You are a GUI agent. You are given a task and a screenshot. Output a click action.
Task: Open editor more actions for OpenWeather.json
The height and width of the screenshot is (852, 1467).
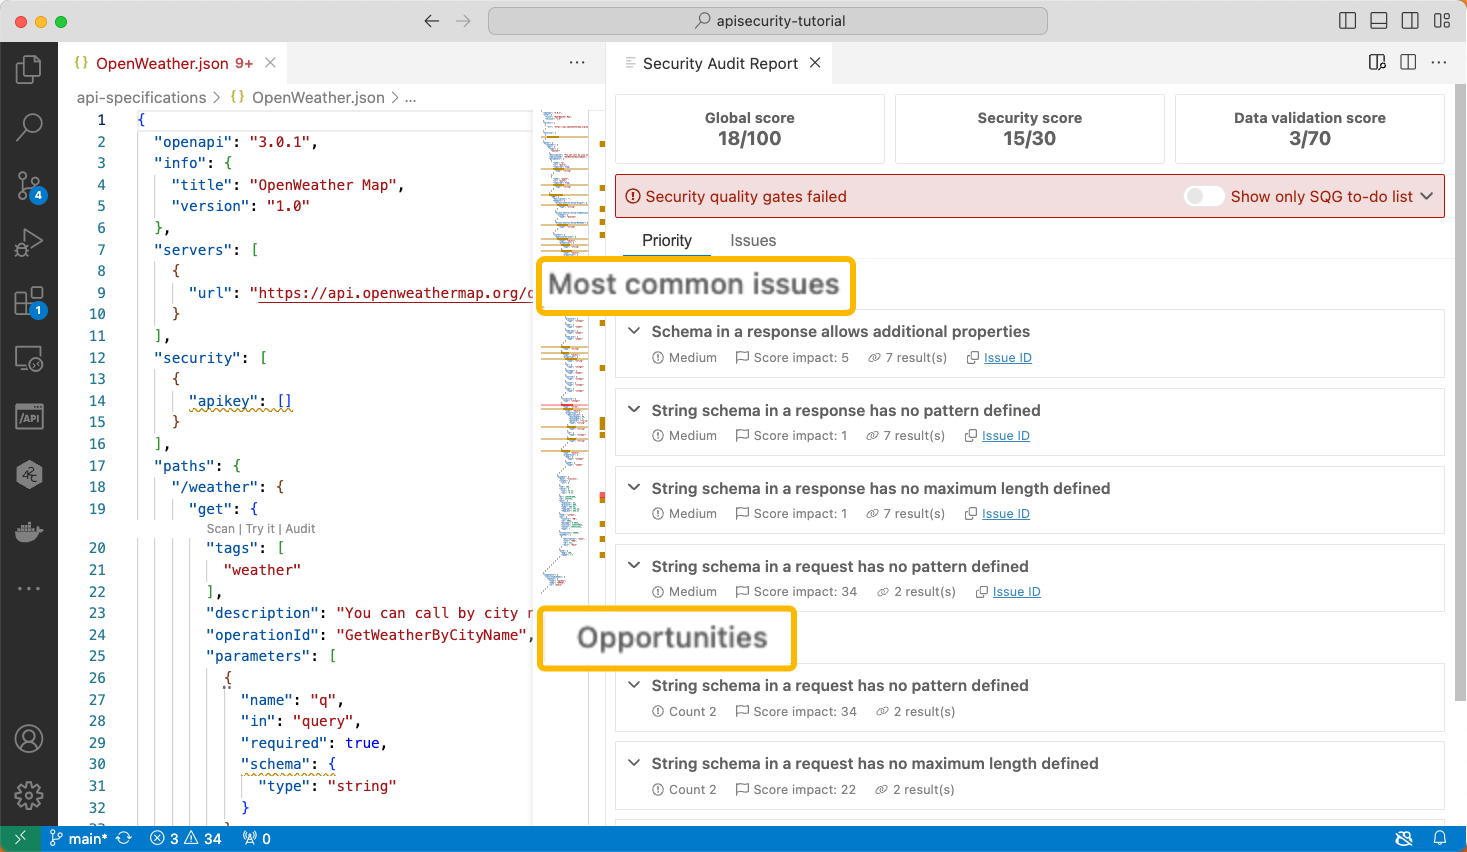click(577, 63)
